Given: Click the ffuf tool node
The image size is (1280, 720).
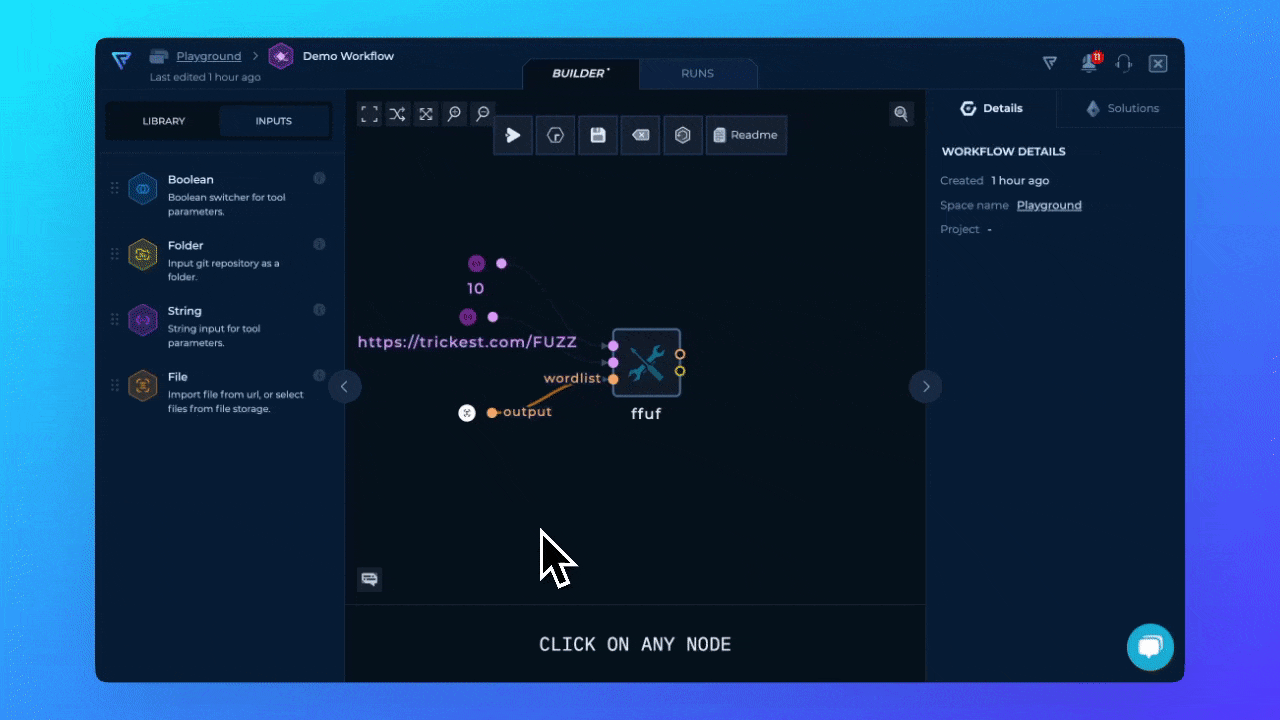Looking at the screenshot, I should tap(647, 363).
